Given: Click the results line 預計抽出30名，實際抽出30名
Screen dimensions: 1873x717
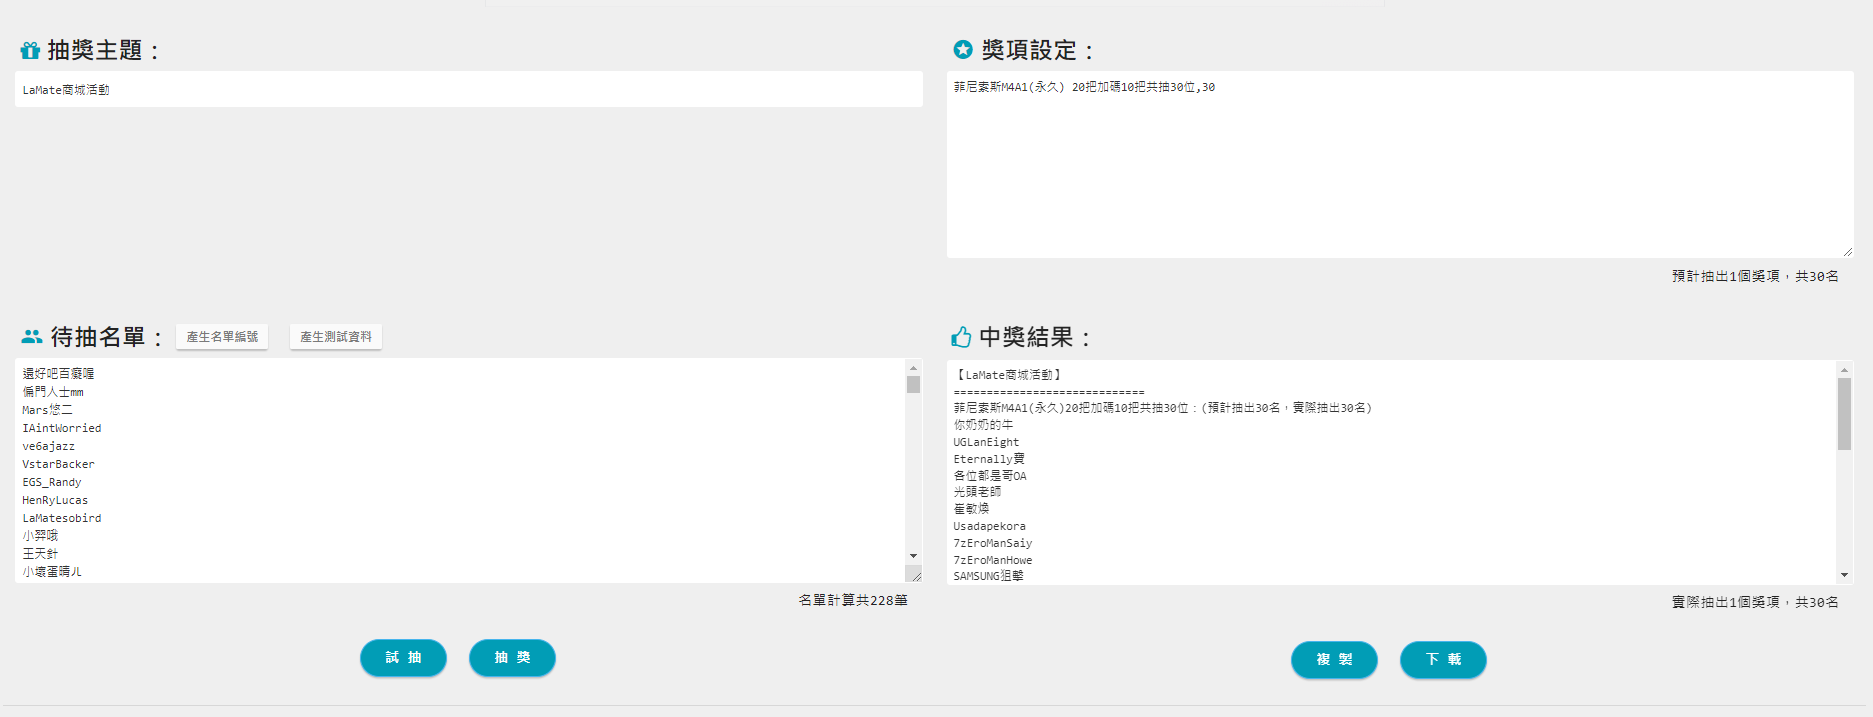Looking at the screenshot, I should [x=1286, y=408].
